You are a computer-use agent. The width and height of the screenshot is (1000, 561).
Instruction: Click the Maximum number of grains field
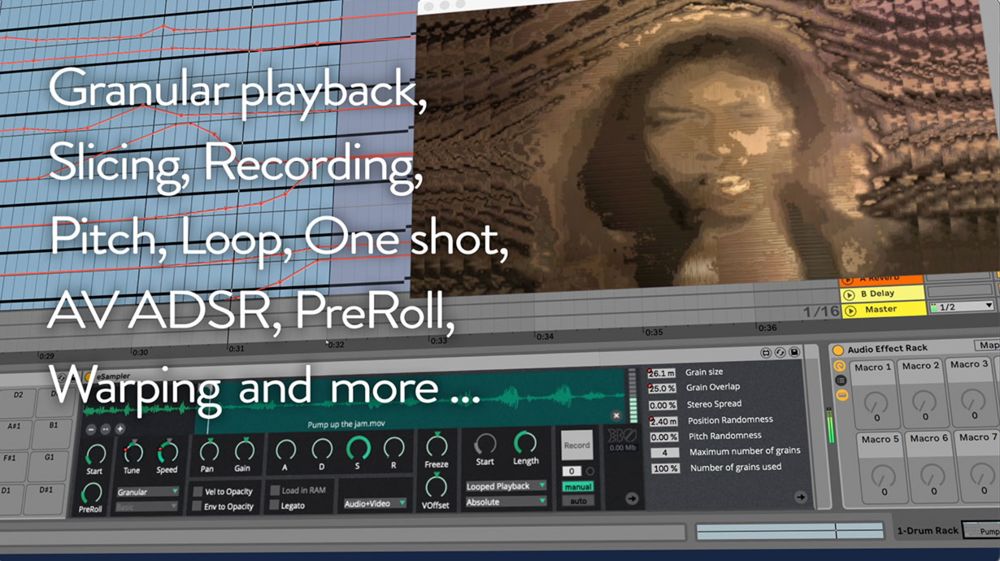(x=665, y=453)
